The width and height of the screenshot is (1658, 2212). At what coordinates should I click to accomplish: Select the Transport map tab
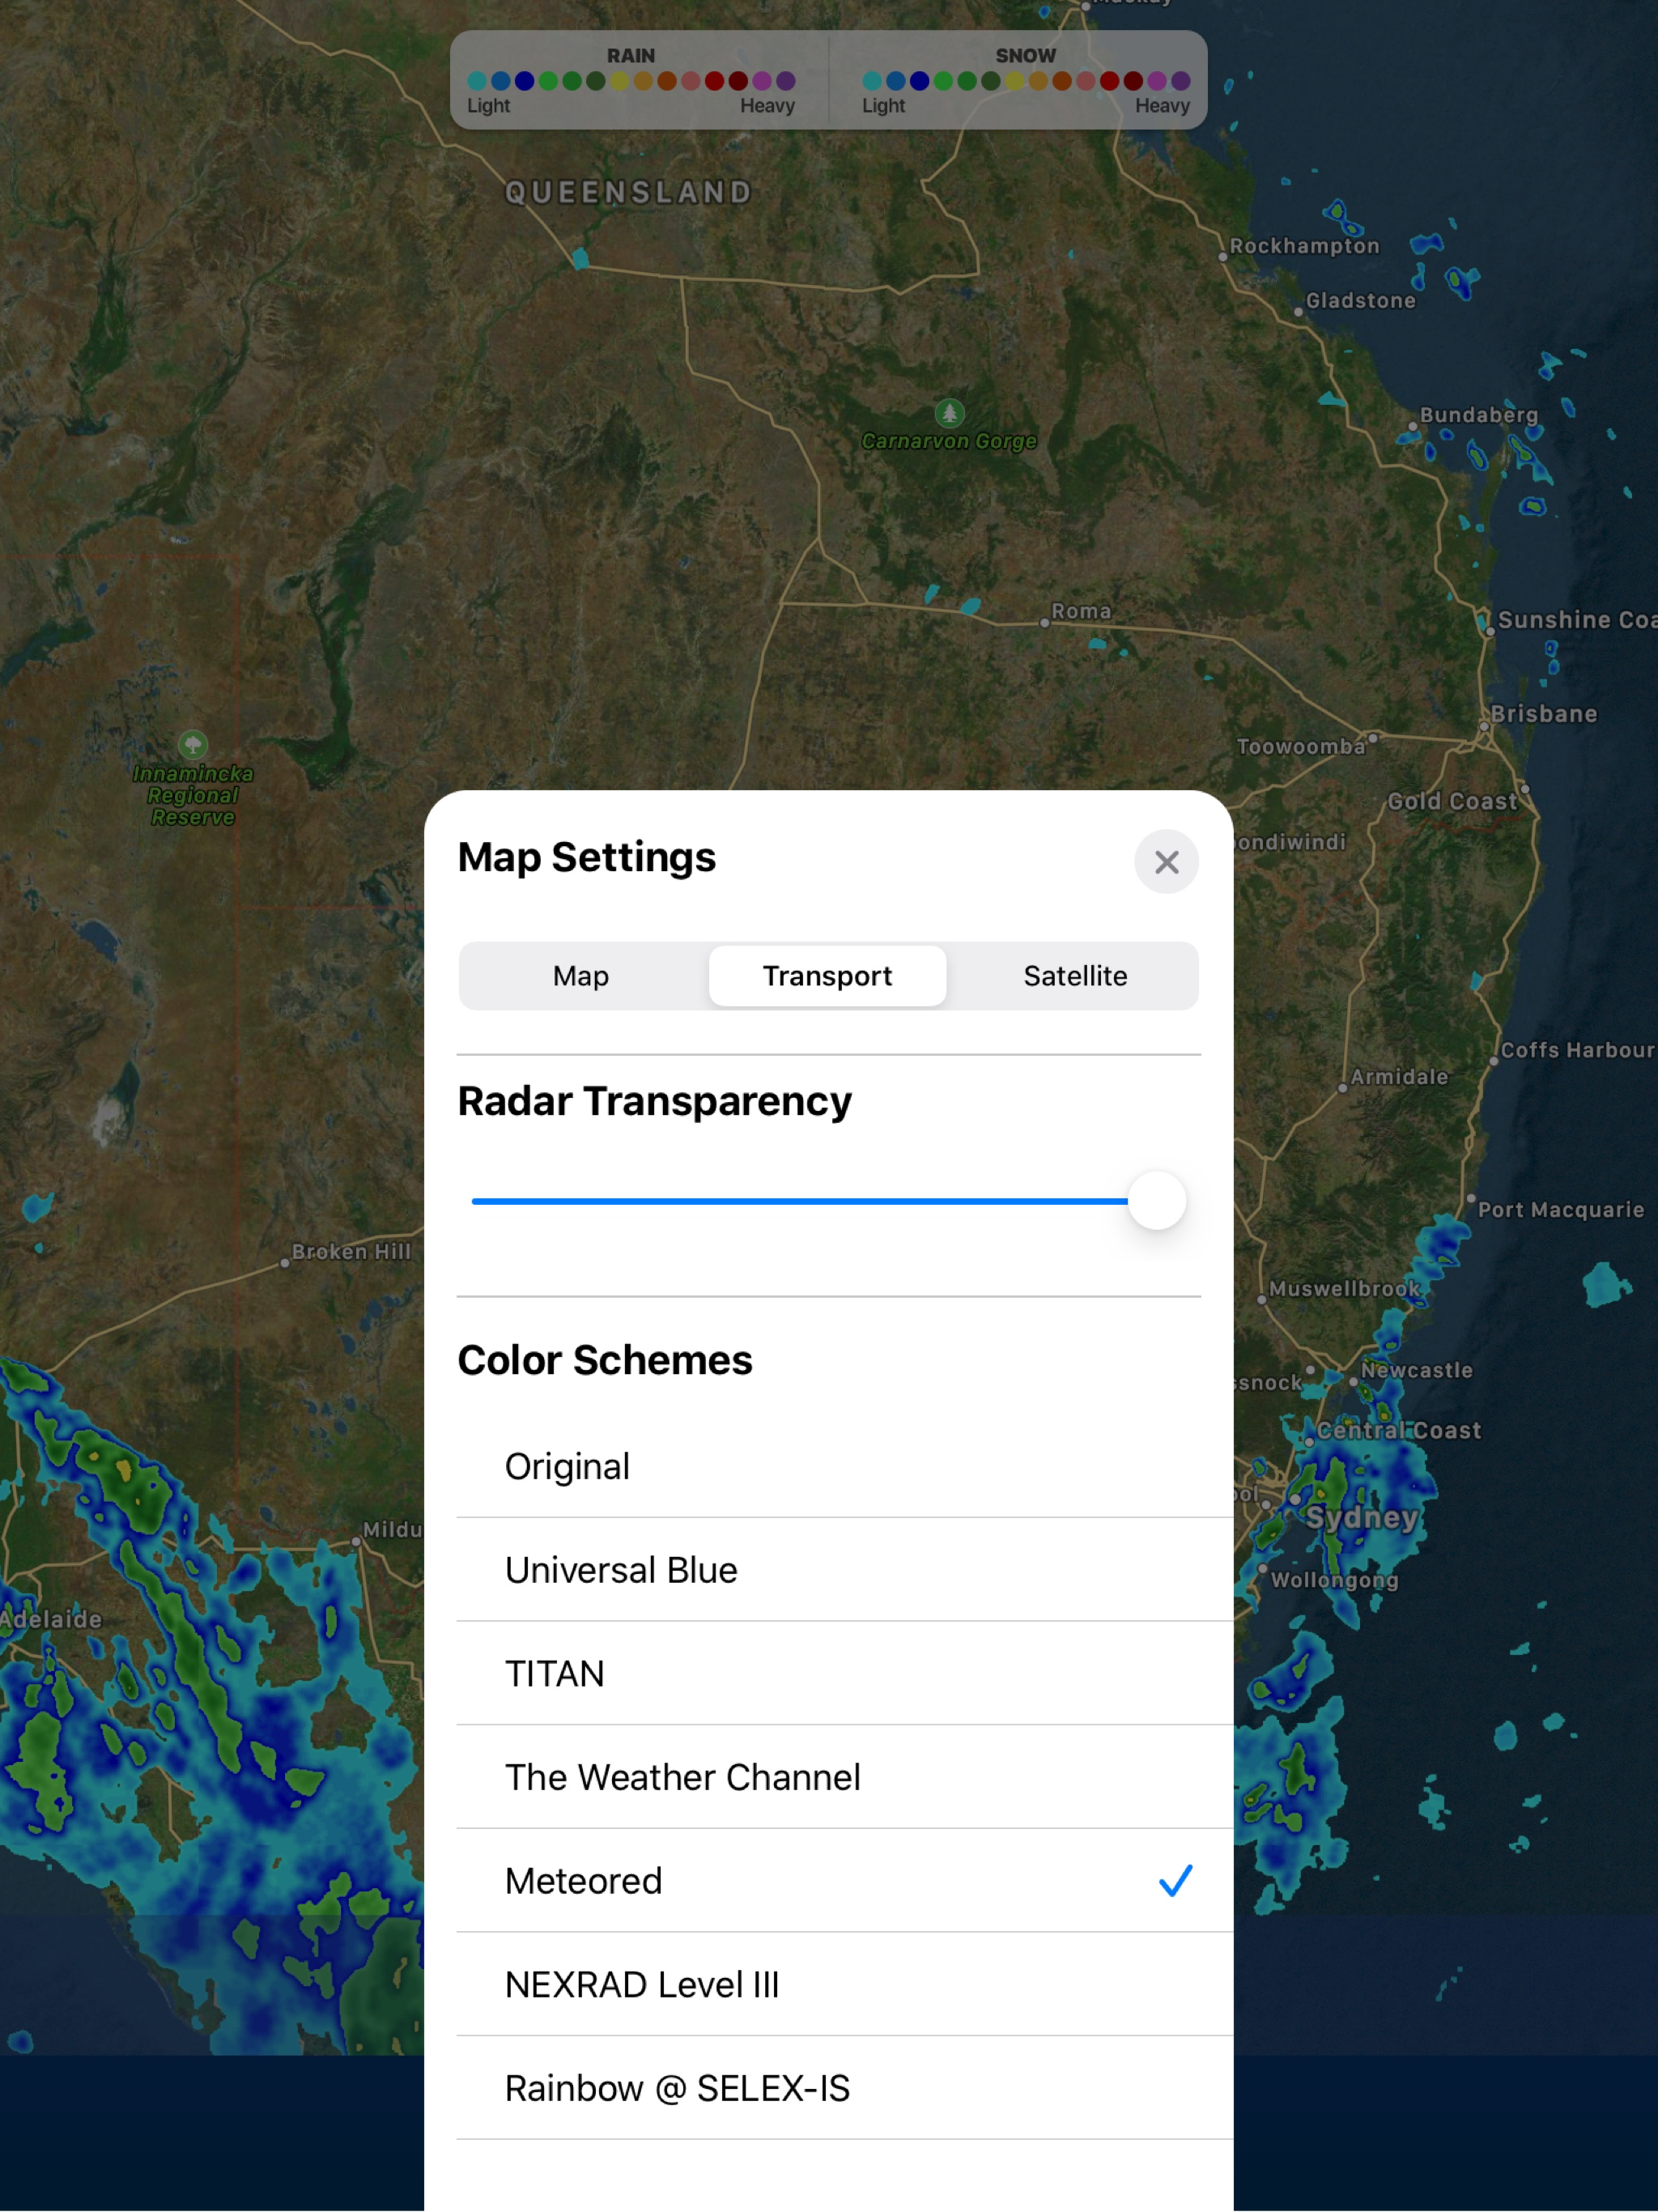coord(827,975)
